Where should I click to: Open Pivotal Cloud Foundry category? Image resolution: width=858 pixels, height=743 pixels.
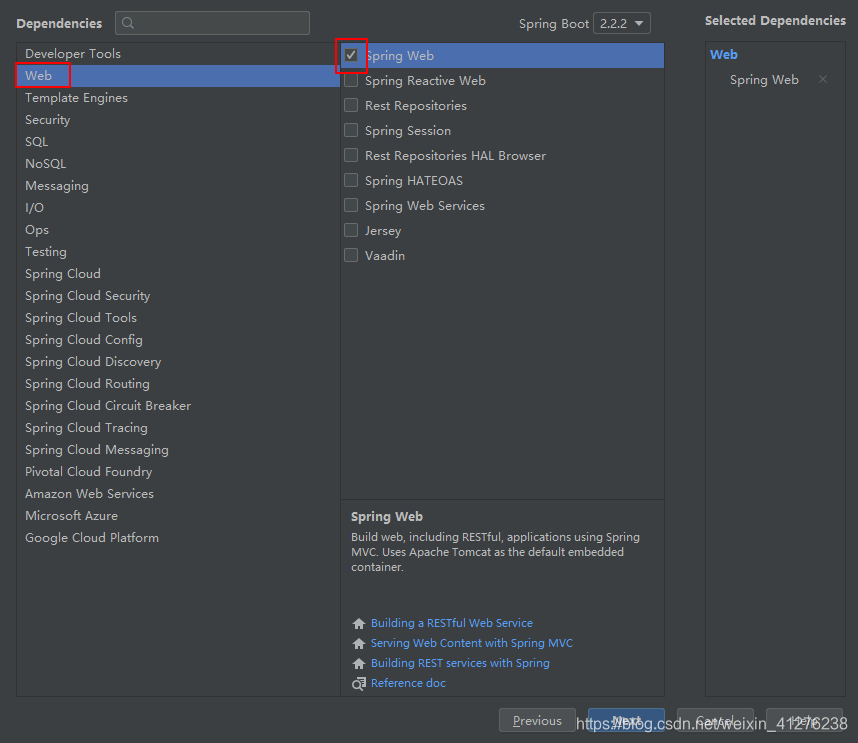178,472
